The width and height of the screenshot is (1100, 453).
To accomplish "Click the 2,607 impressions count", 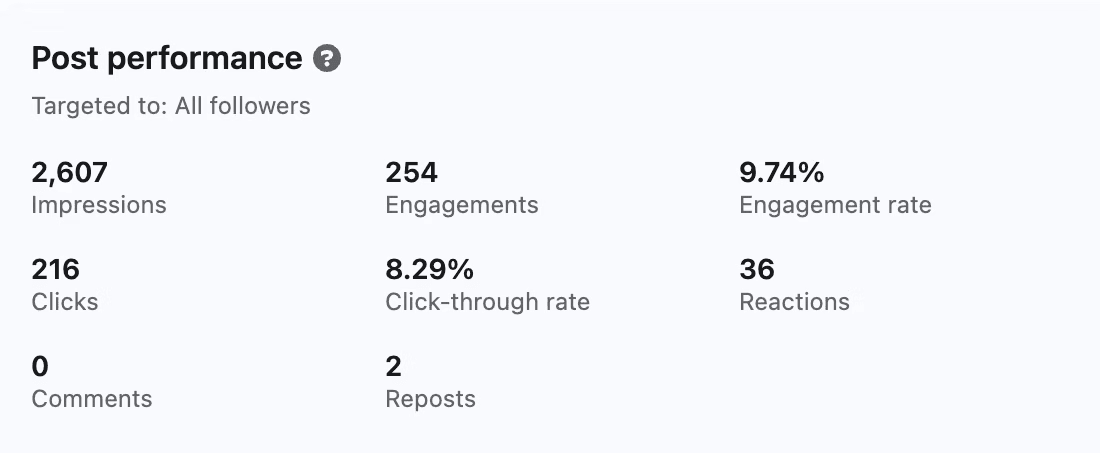I will tap(69, 173).
